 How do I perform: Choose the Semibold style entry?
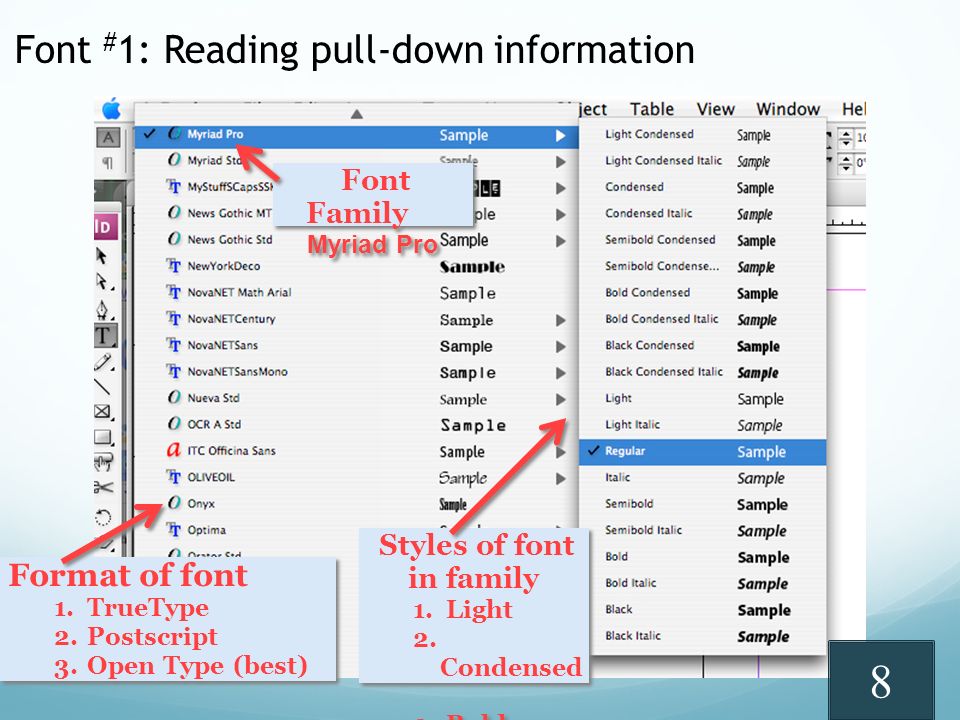pyautogui.click(x=702, y=504)
